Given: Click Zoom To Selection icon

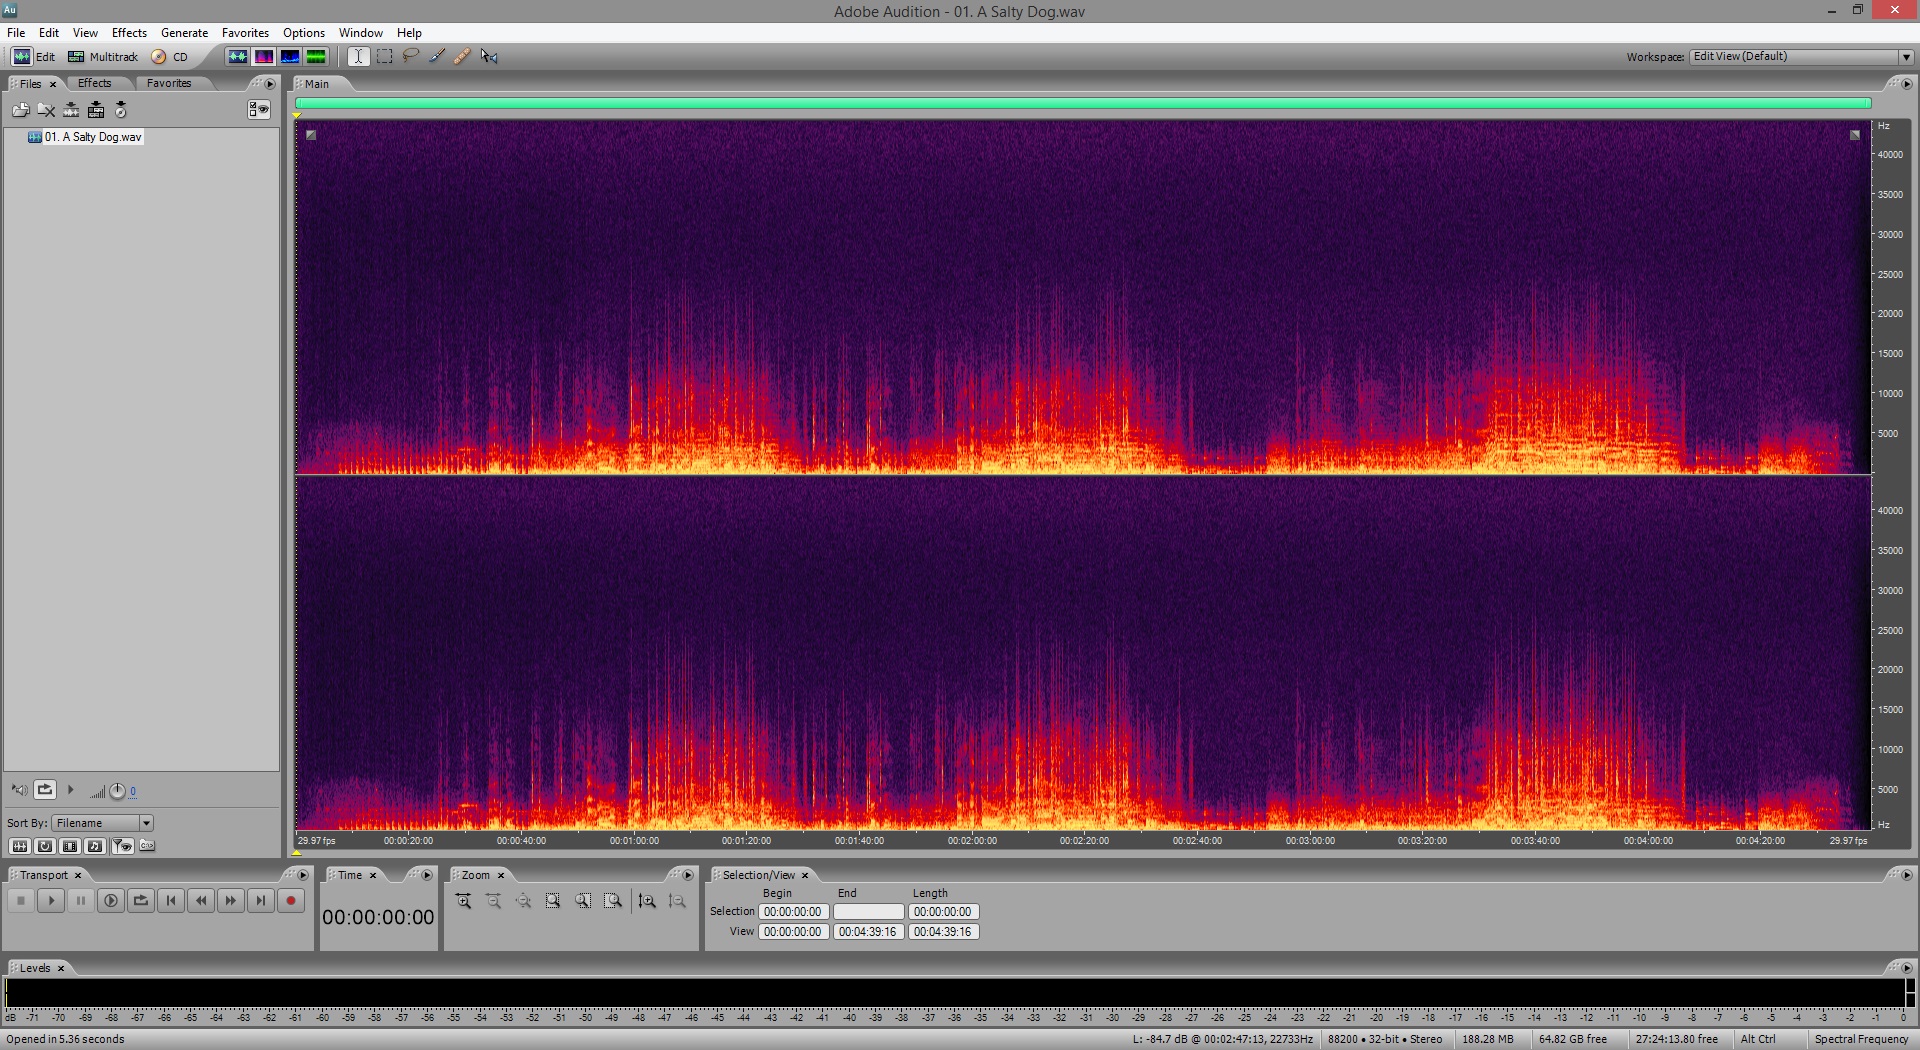Looking at the screenshot, I should click(x=553, y=901).
